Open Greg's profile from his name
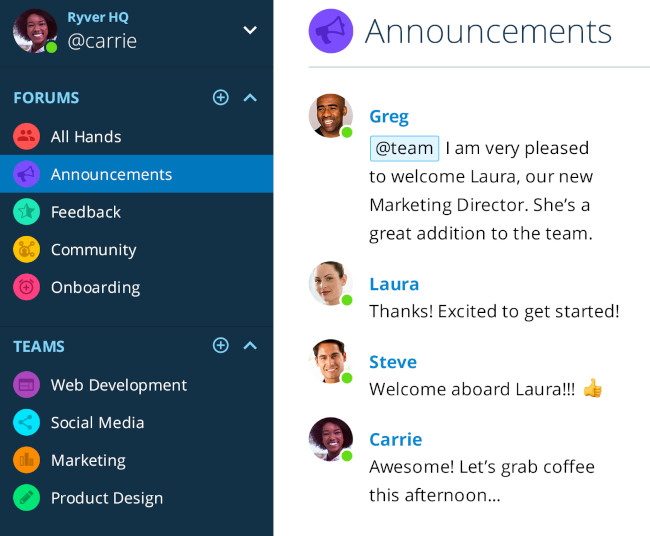The width and height of the screenshot is (650, 536). click(388, 116)
